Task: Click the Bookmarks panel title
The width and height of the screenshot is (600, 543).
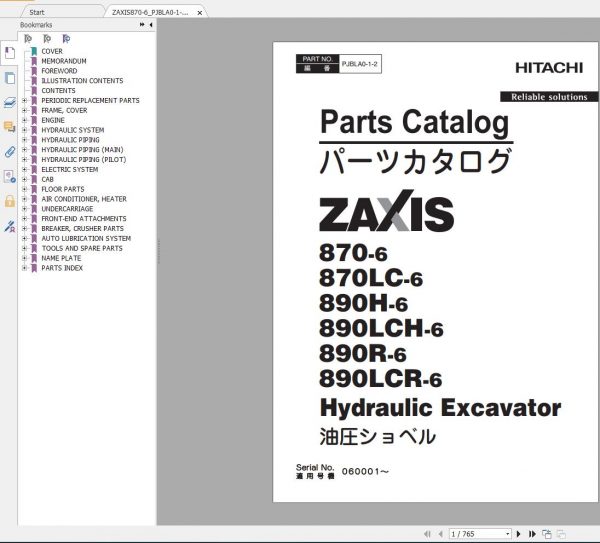Action: (x=36, y=25)
